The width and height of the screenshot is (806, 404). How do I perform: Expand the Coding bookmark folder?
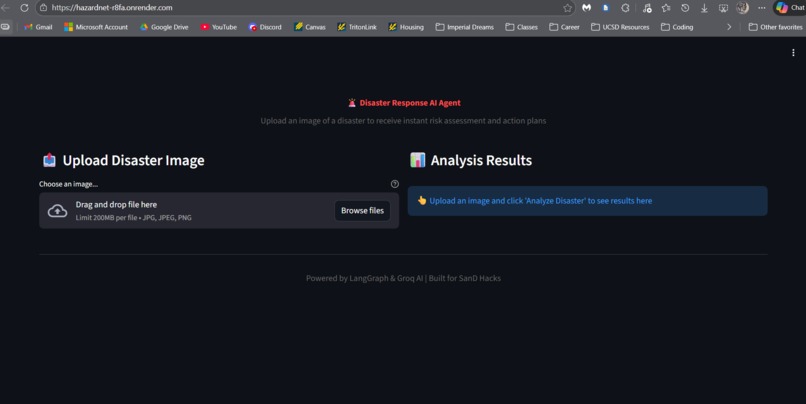coord(677,27)
